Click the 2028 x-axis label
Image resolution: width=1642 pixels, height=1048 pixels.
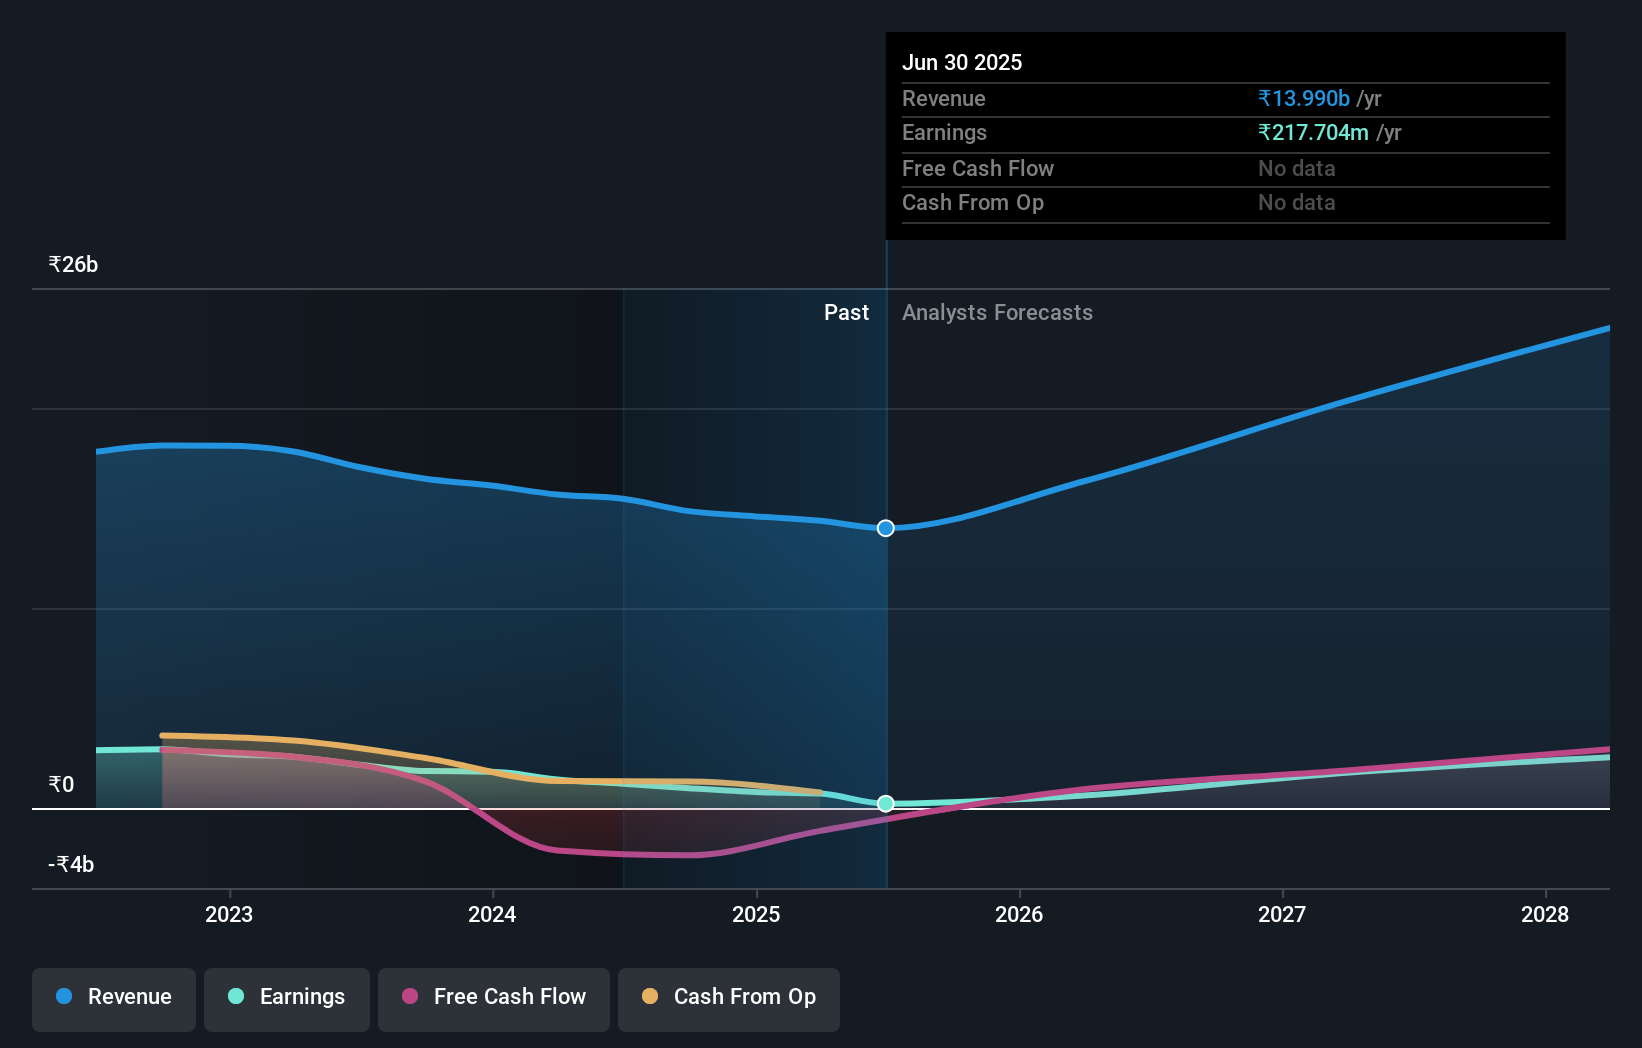pos(1545,914)
